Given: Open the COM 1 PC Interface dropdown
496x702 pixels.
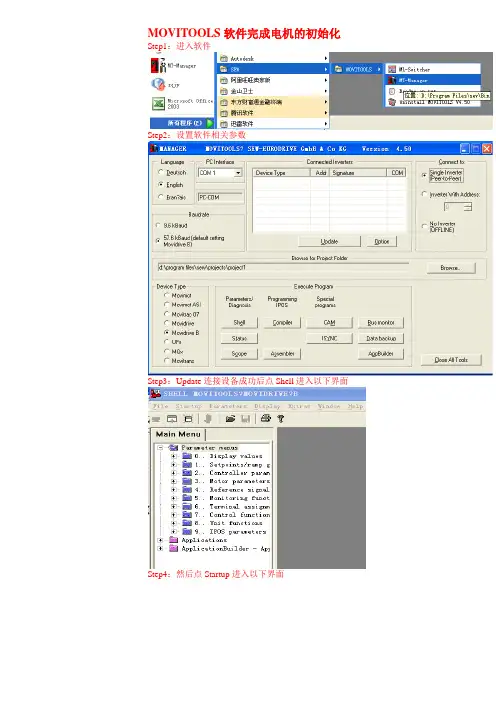Looking at the screenshot, I should (220, 173).
